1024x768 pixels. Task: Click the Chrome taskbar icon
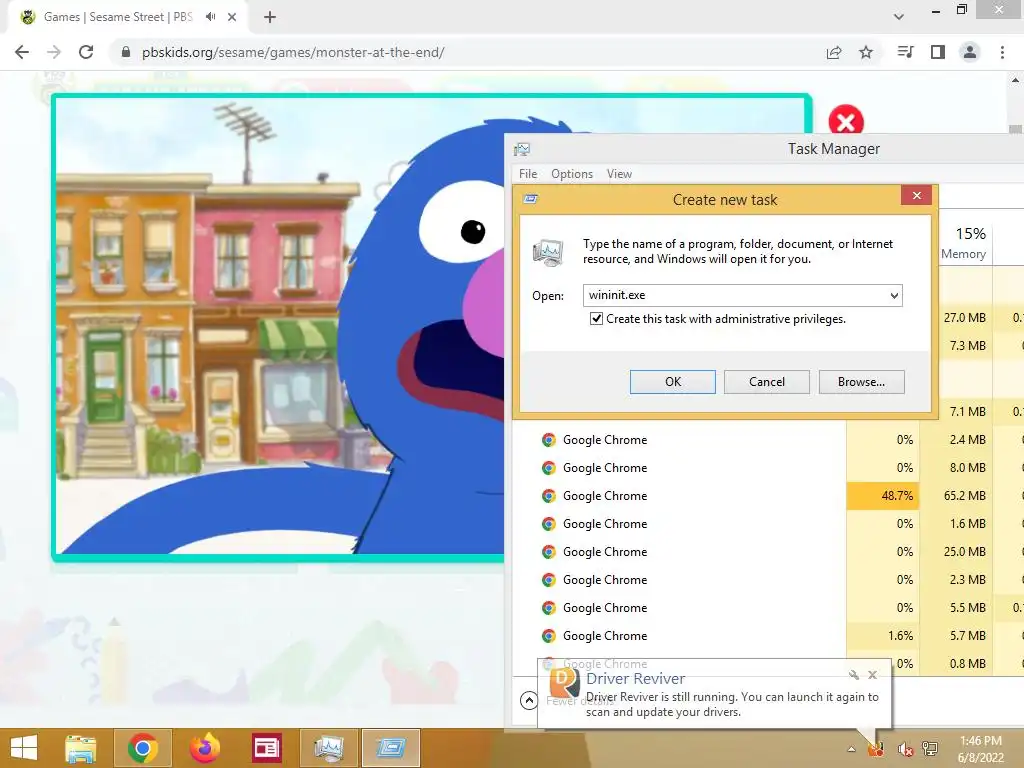142,748
